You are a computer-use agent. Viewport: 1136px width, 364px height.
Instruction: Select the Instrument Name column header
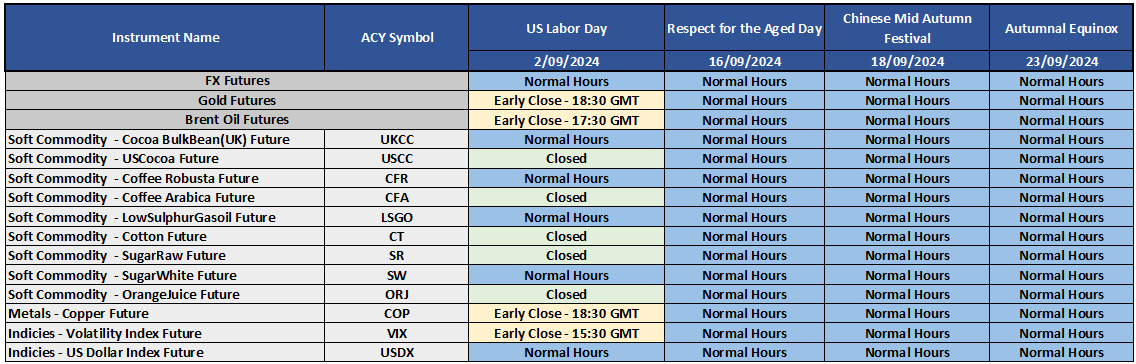[165, 38]
